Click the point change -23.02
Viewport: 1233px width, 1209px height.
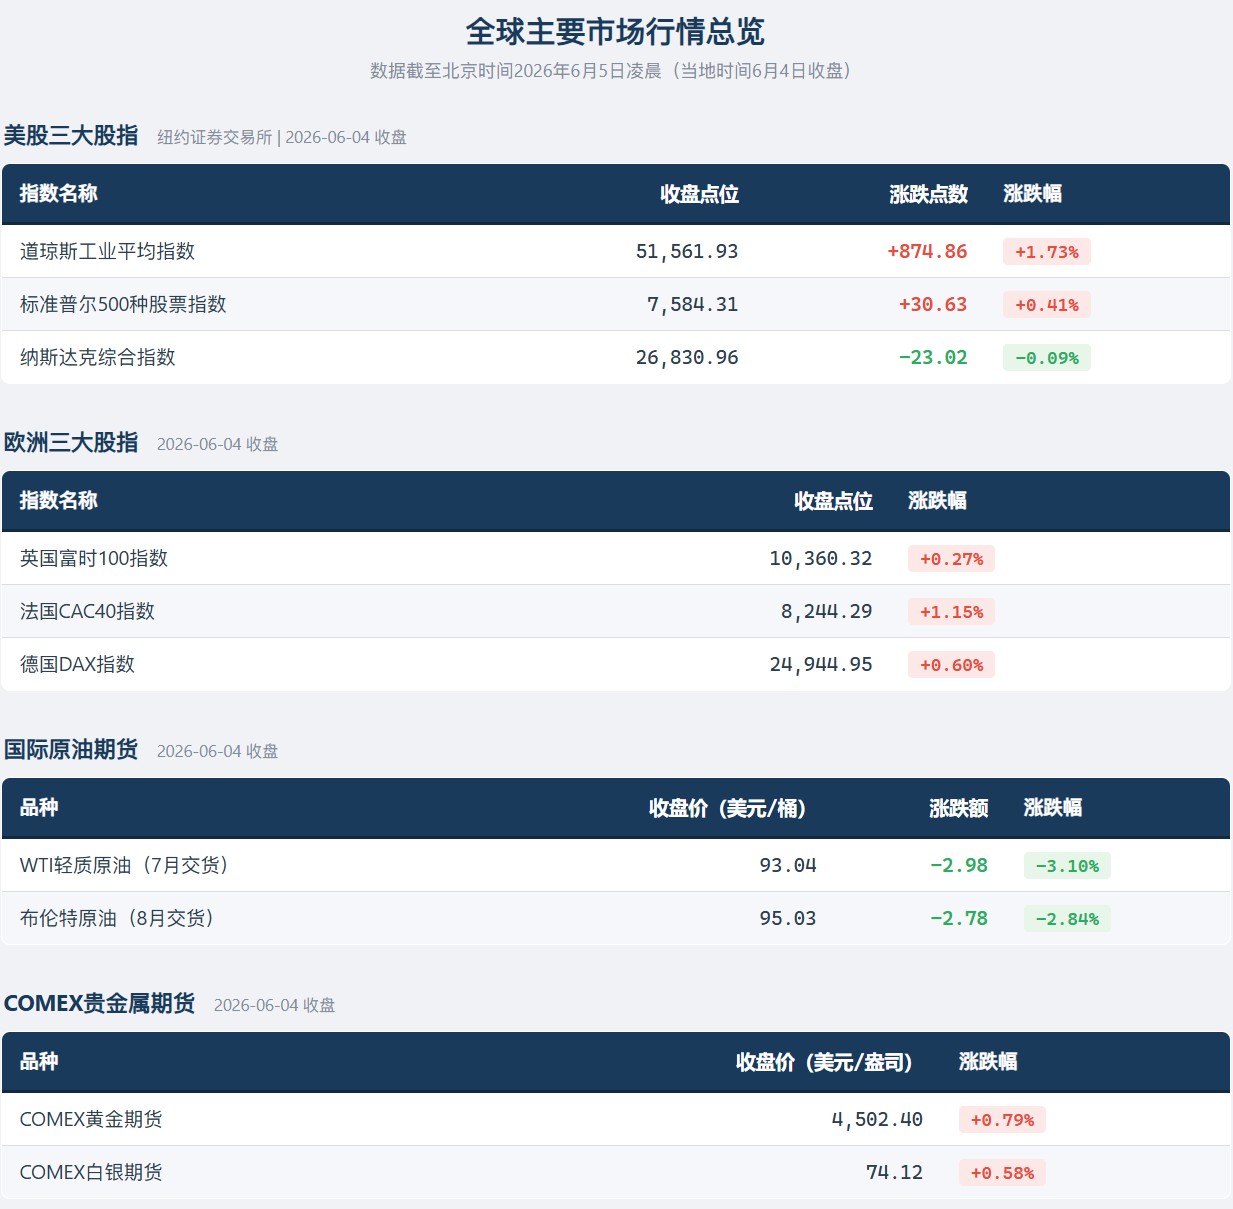(933, 357)
